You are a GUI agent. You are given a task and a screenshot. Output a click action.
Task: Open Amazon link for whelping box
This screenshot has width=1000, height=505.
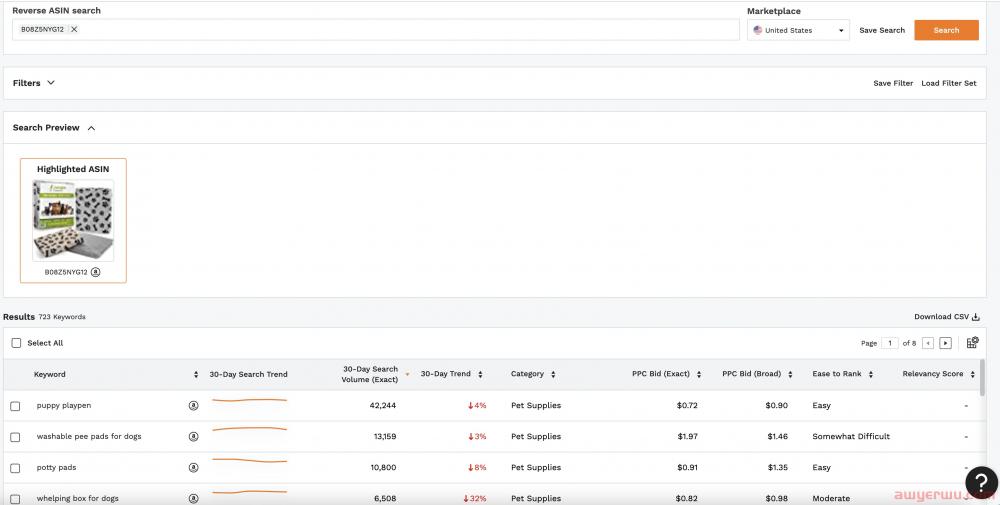[193, 499]
